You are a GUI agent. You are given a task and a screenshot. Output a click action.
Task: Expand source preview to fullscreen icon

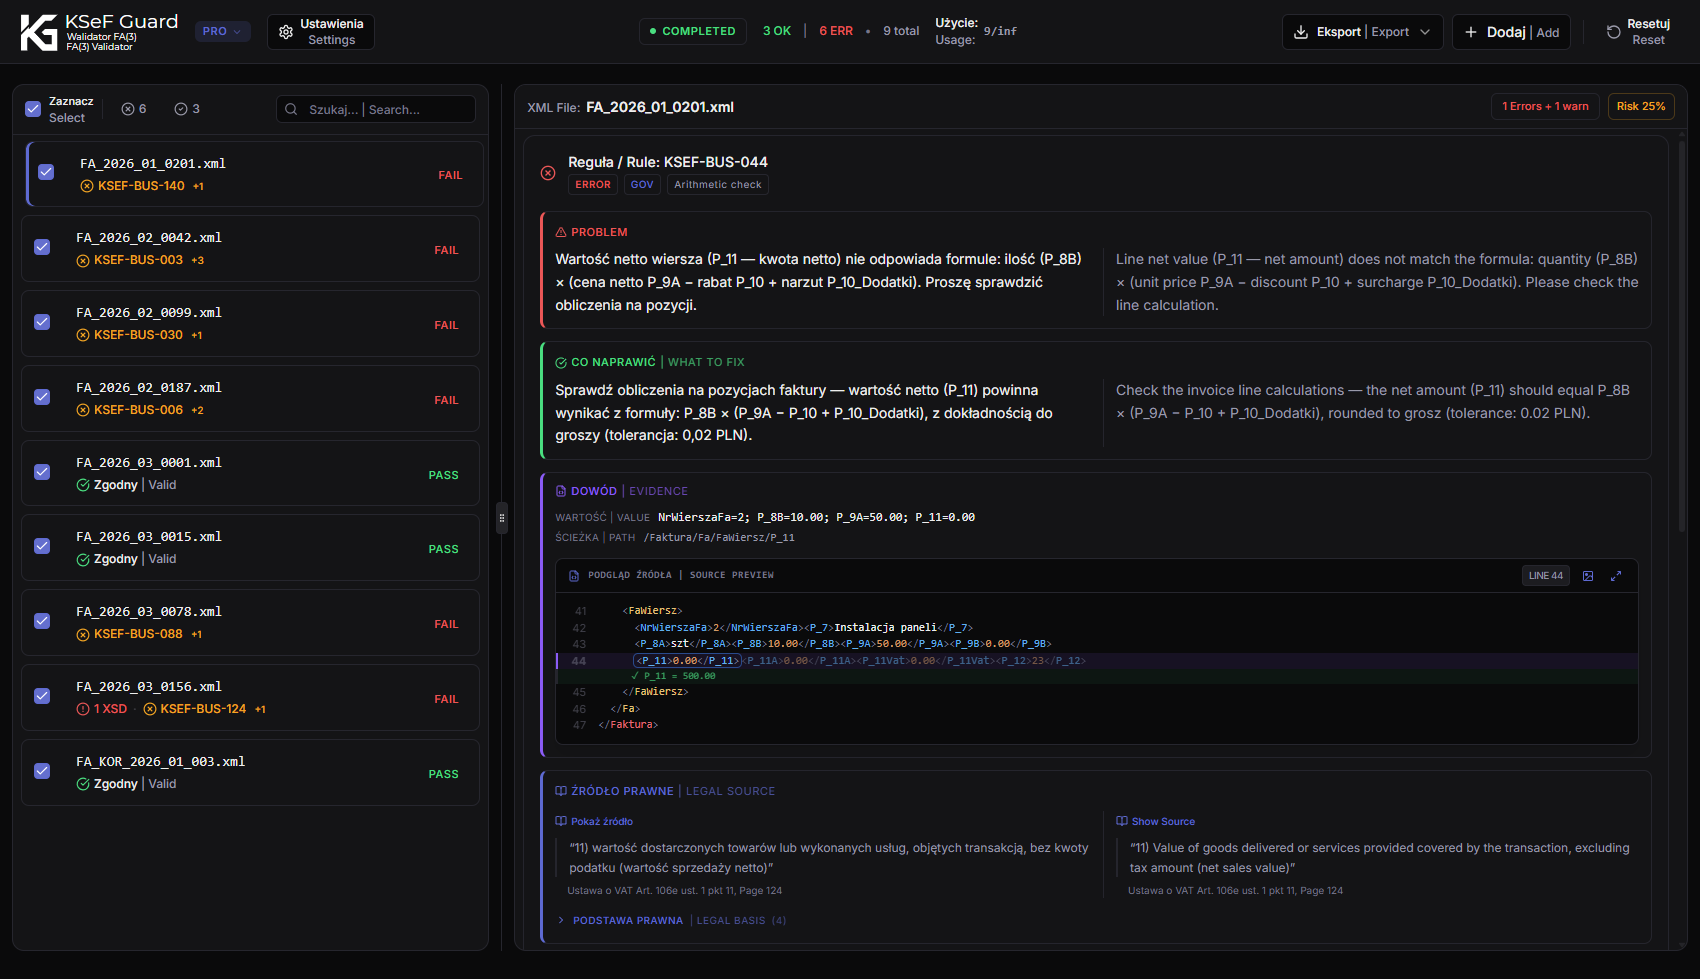point(1616,576)
